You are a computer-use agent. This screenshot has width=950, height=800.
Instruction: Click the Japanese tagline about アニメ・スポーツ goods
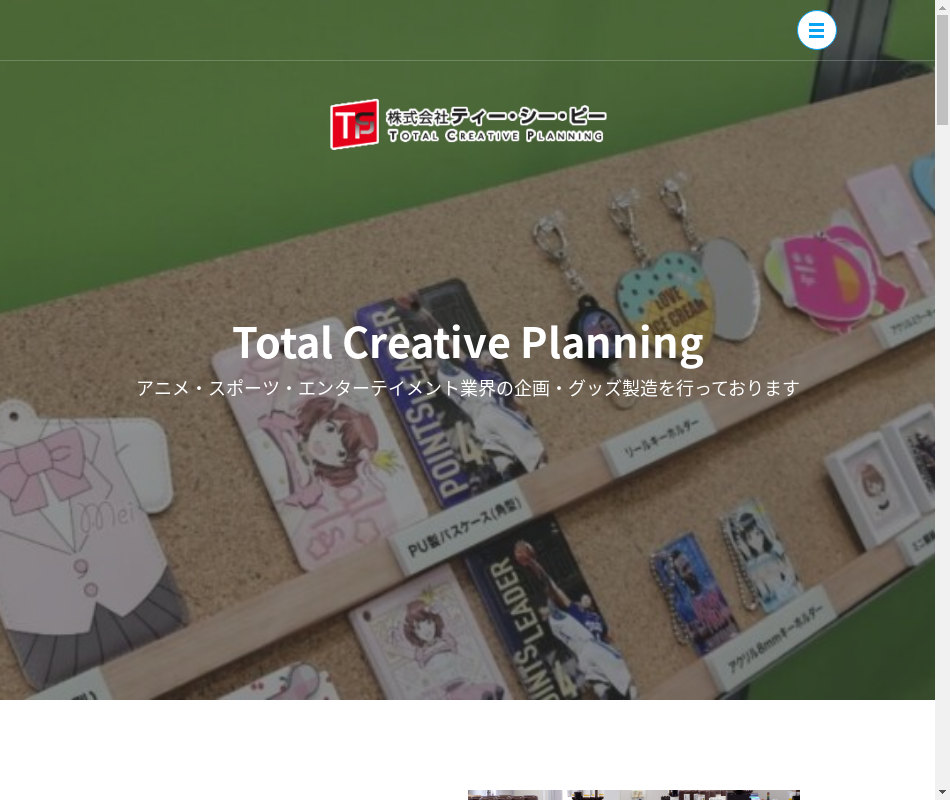[468, 388]
